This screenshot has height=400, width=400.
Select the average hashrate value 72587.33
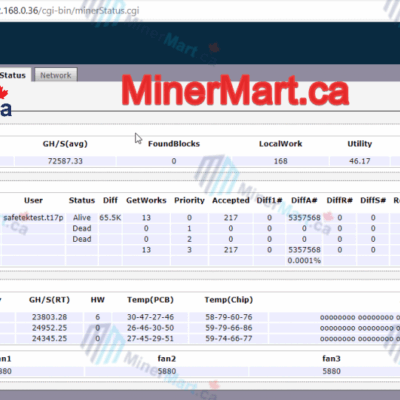65,161
